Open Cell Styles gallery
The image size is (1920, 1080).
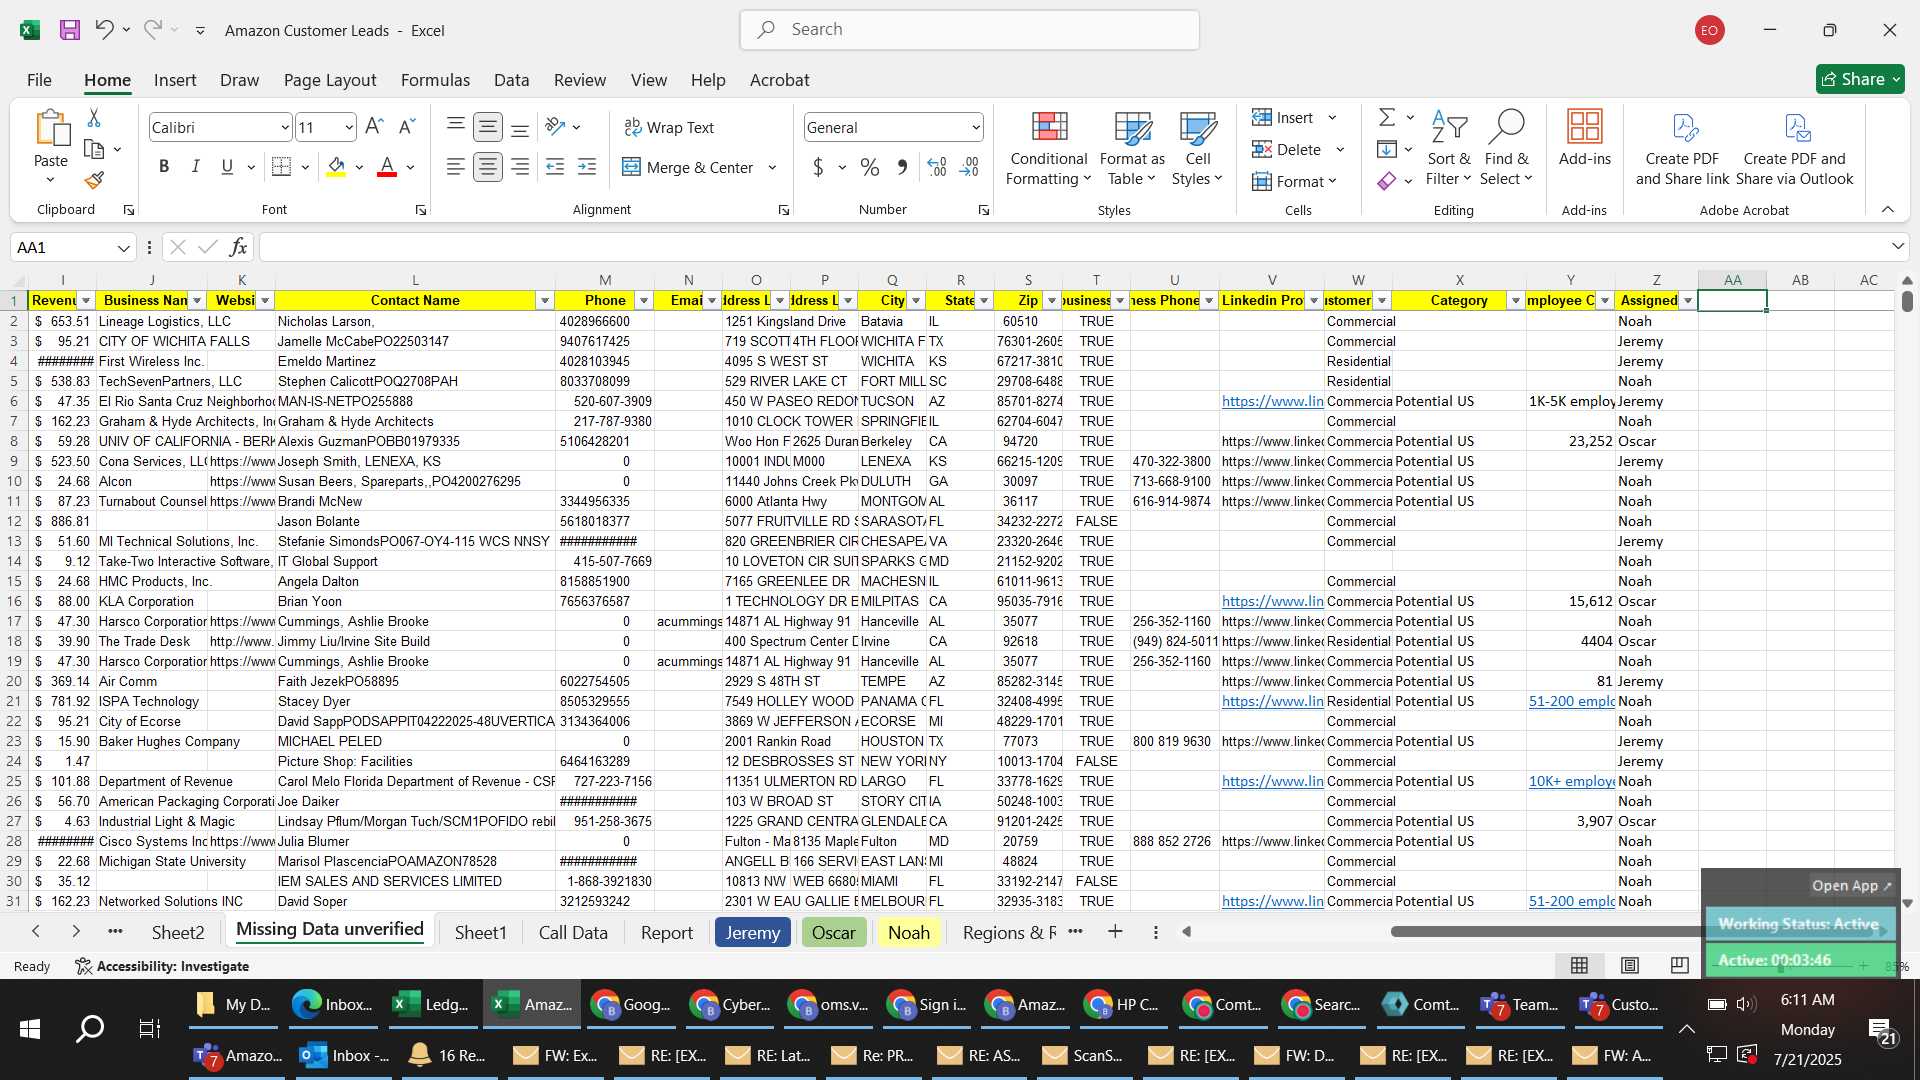[1197, 148]
